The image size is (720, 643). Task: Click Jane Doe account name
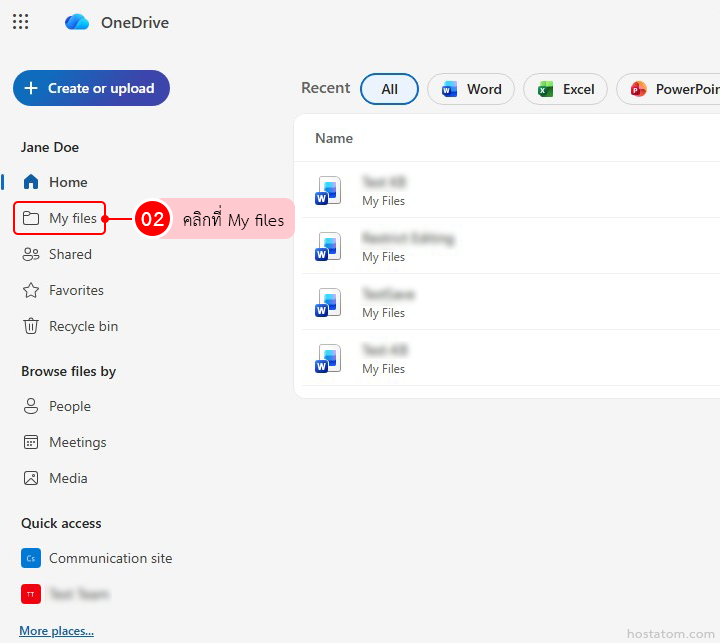pyautogui.click(x=50, y=147)
